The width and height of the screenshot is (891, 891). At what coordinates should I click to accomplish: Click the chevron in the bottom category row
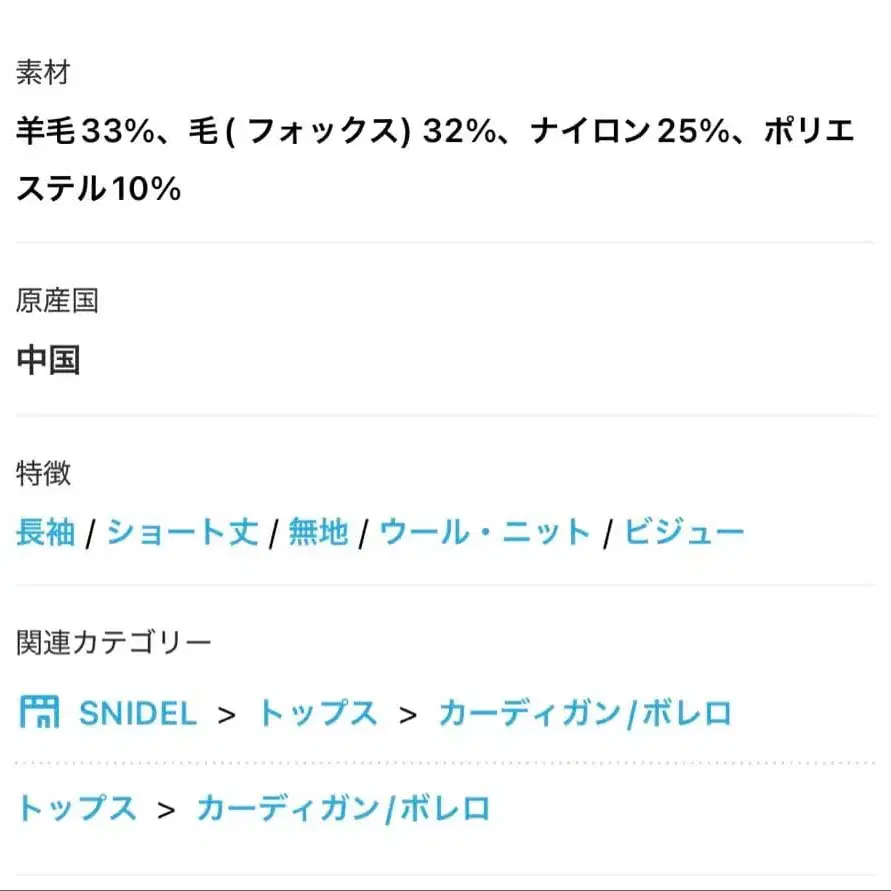(x=166, y=808)
